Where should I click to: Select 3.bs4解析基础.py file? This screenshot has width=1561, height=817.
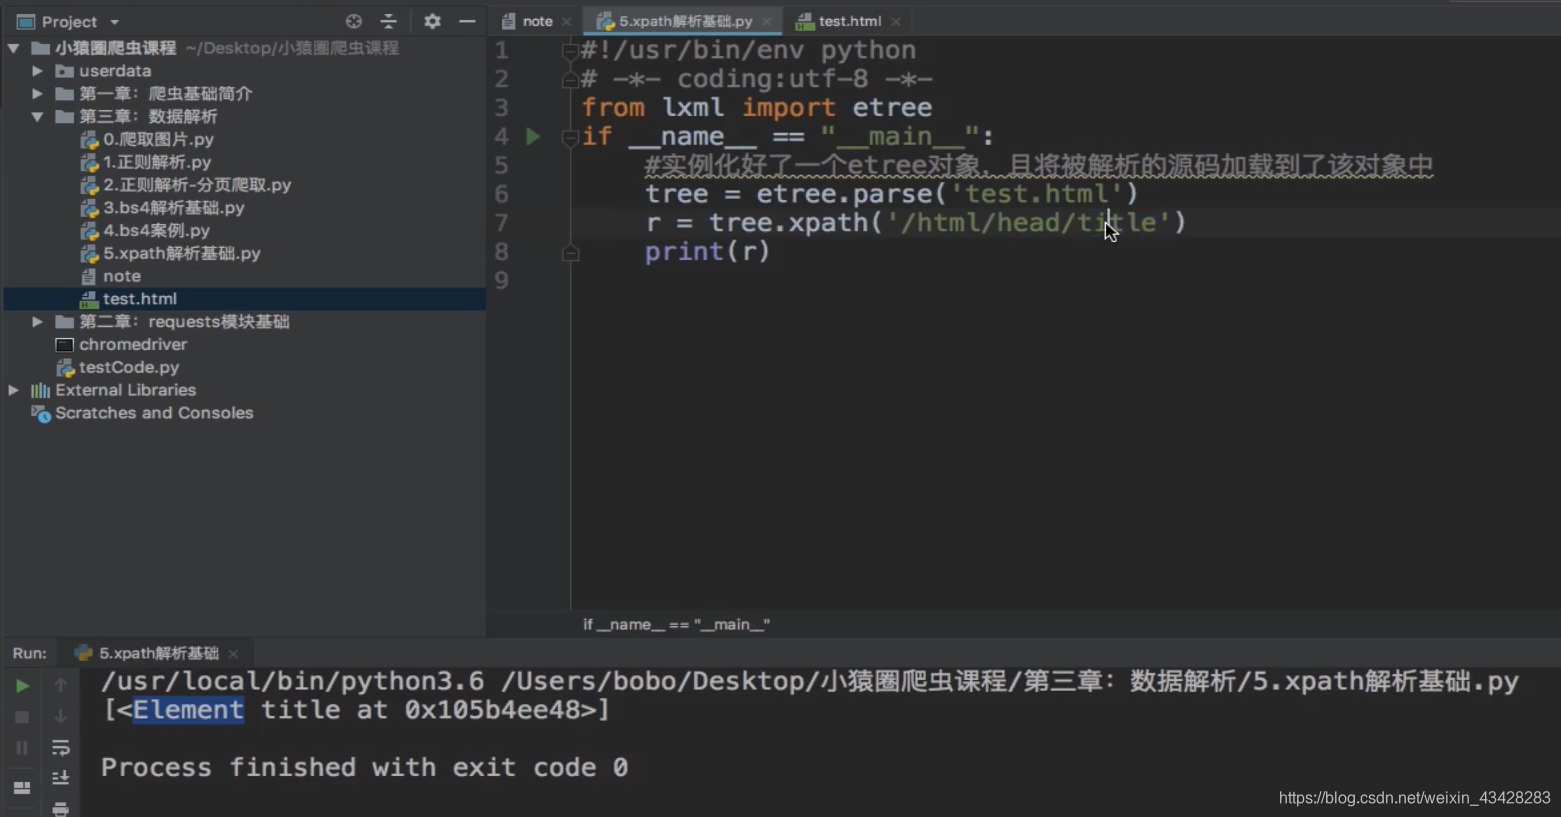pyautogui.click(x=173, y=208)
